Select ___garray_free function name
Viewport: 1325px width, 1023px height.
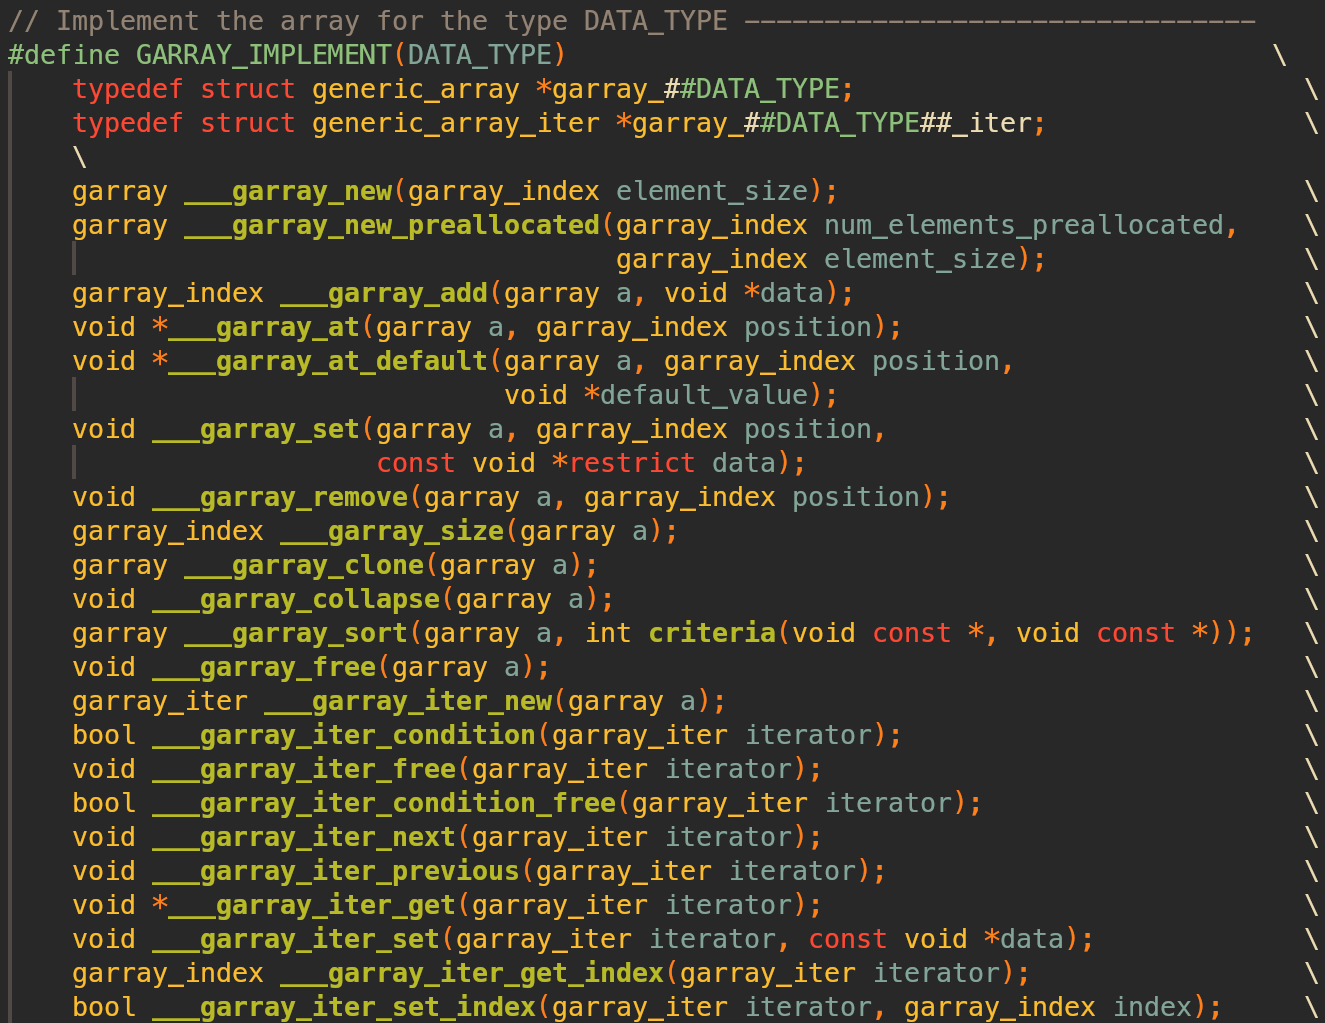(x=264, y=667)
